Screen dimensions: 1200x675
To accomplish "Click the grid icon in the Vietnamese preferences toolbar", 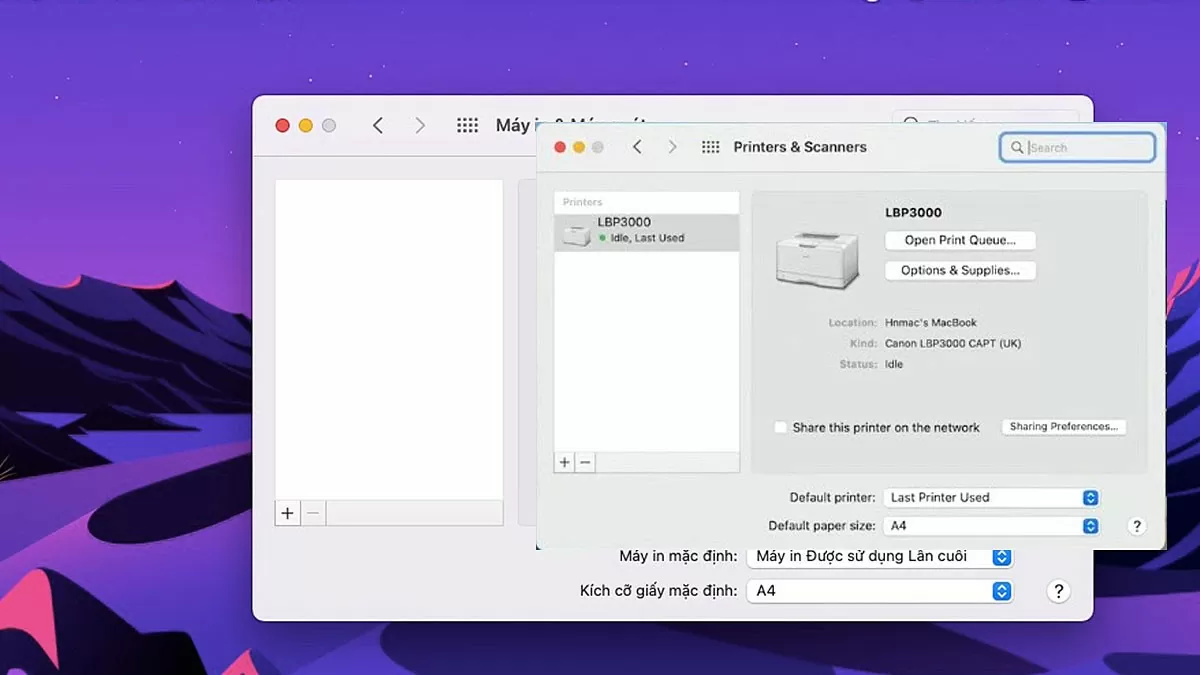I will (x=467, y=125).
